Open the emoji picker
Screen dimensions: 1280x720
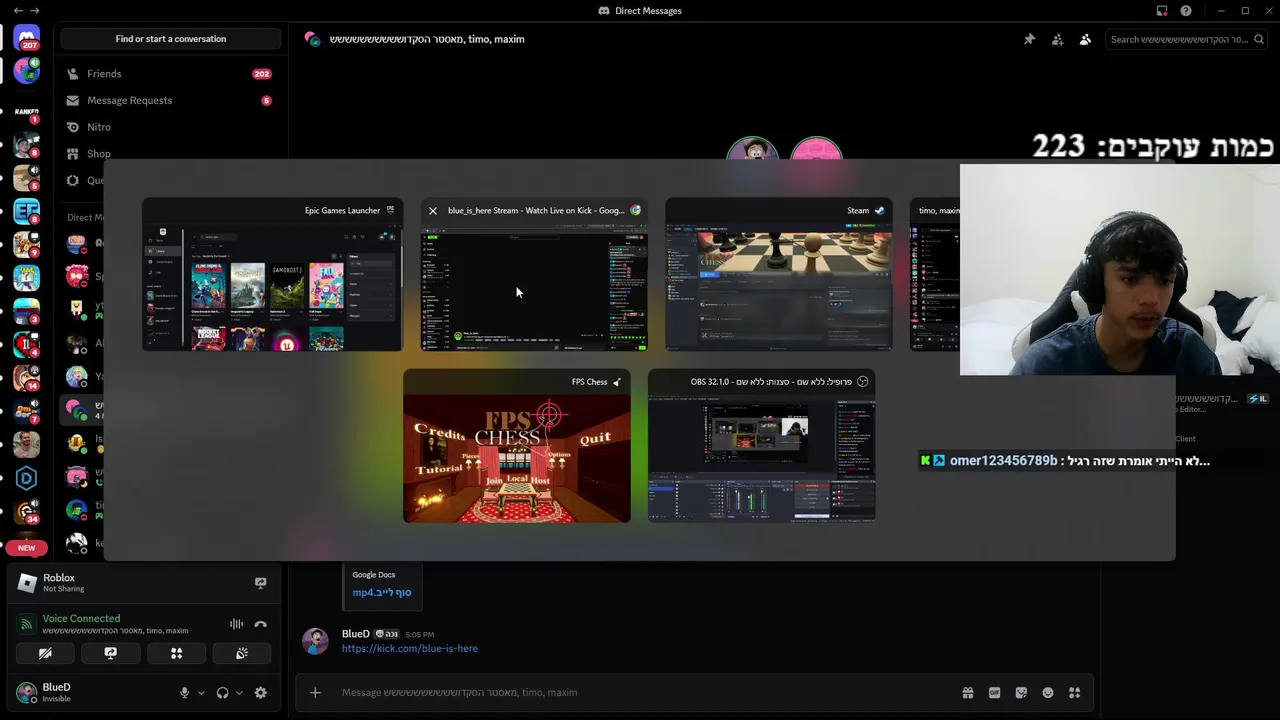click(1048, 693)
